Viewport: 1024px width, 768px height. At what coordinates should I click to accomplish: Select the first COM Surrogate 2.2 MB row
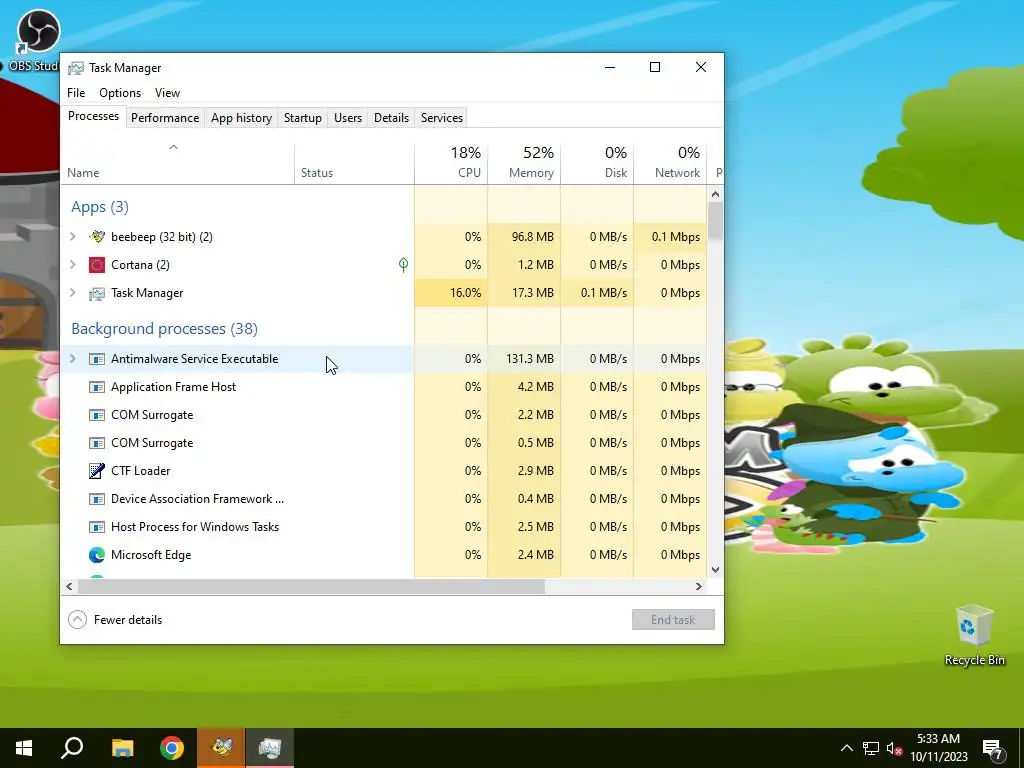pyautogui.click(x=384, y=415)
